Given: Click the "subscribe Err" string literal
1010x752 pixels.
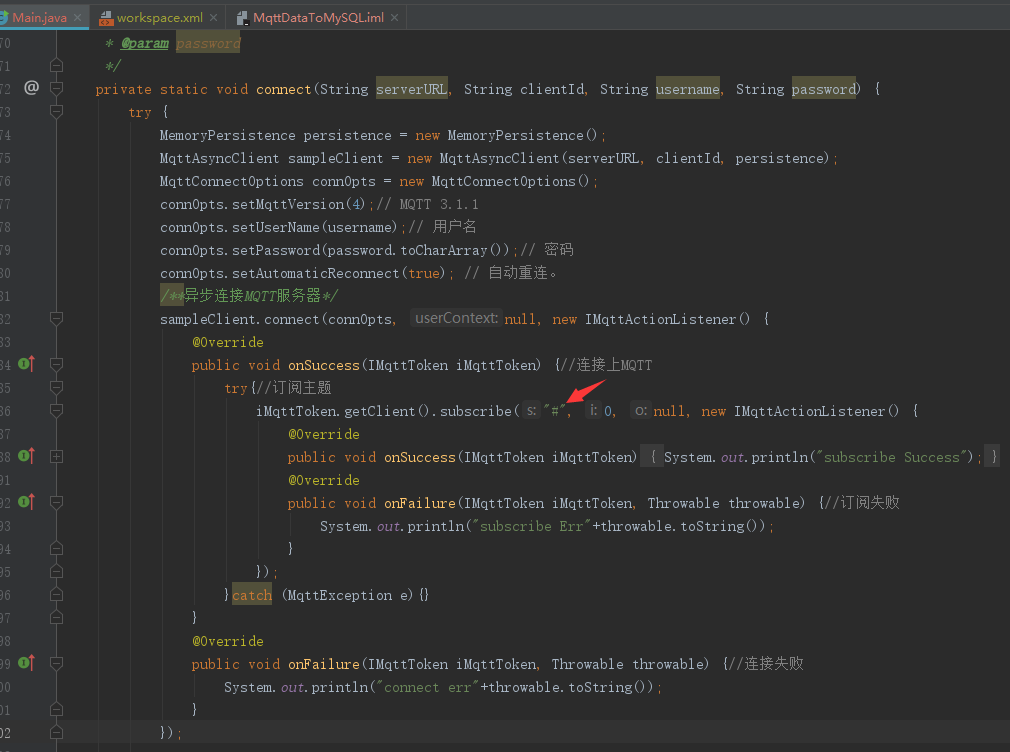Looking at the screenshot, I should point(531,526).
